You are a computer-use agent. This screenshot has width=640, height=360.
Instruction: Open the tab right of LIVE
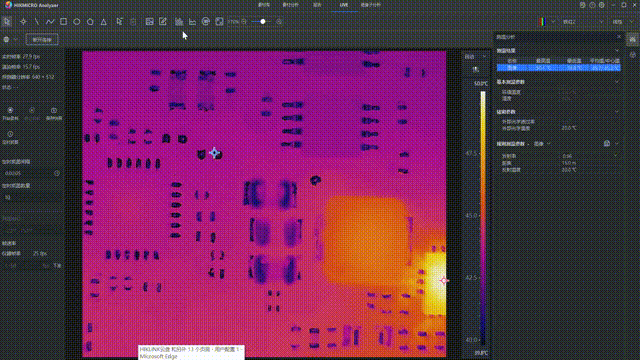point(371,5)
